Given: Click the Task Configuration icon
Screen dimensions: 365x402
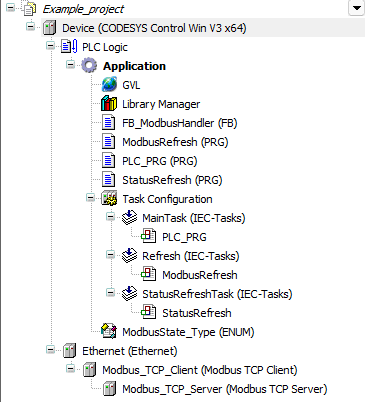Looking at the screenshot, I should coord(109,199).
